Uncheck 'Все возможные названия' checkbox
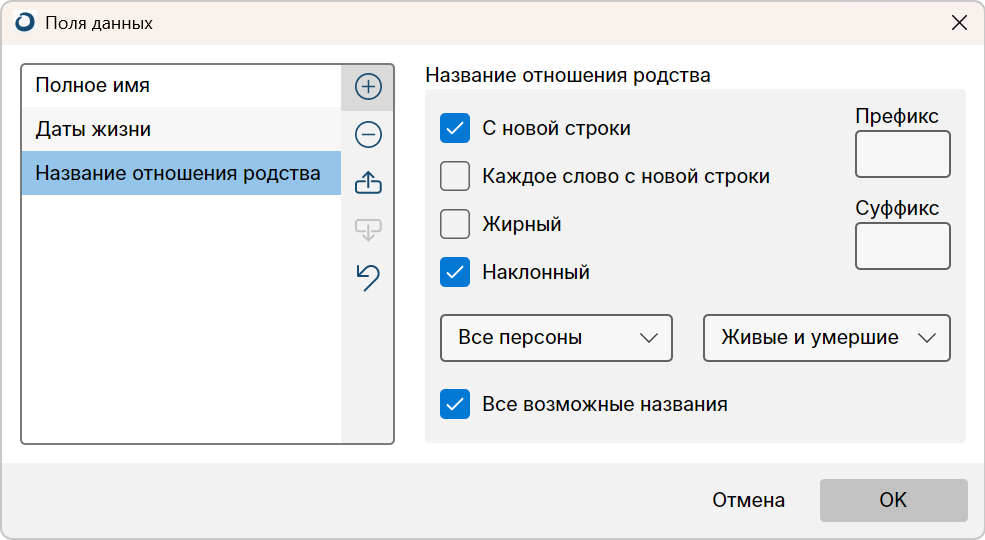 click(455, 404)
